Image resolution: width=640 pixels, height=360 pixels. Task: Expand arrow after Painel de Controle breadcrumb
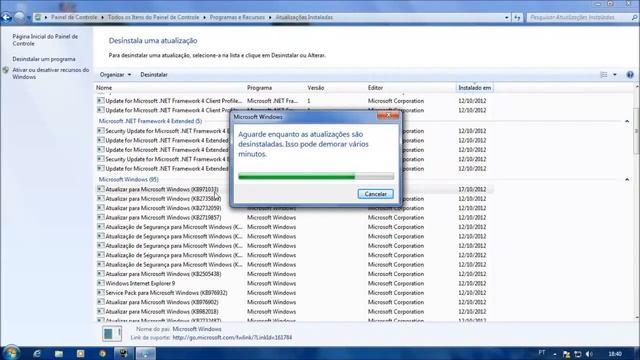[x=102, y=18]
